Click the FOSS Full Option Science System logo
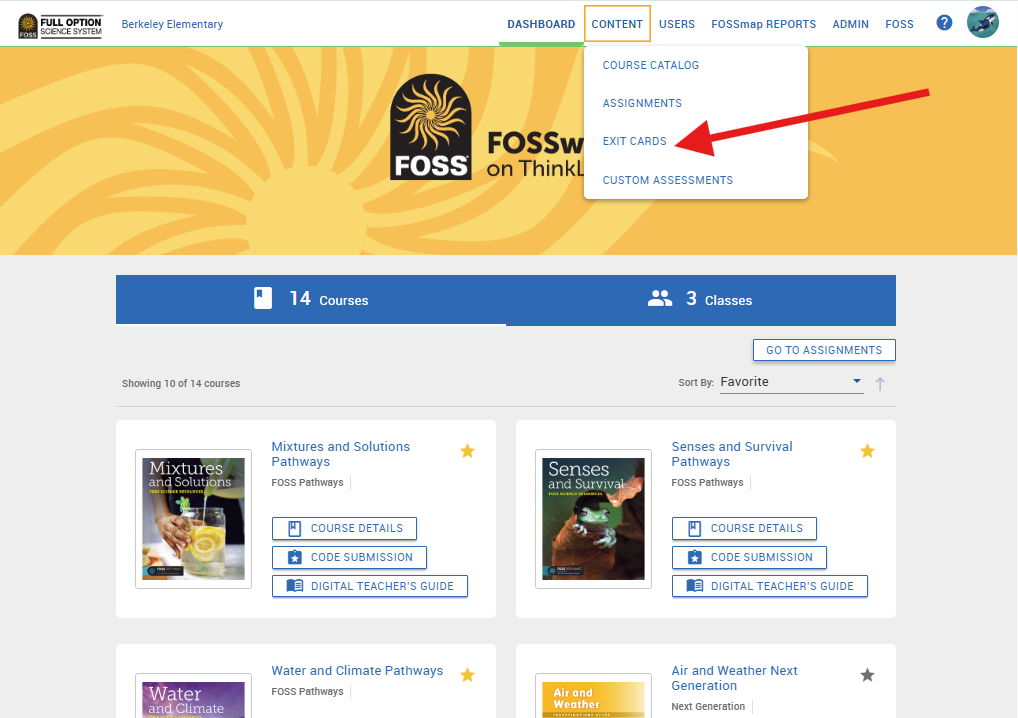1018x718 pixels. pos(60,26)
